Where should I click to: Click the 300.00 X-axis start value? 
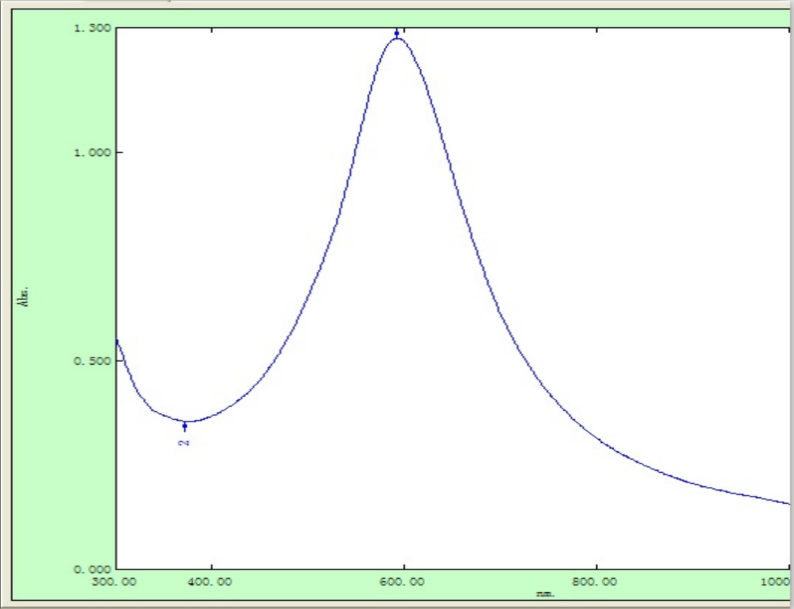point(117,580)
